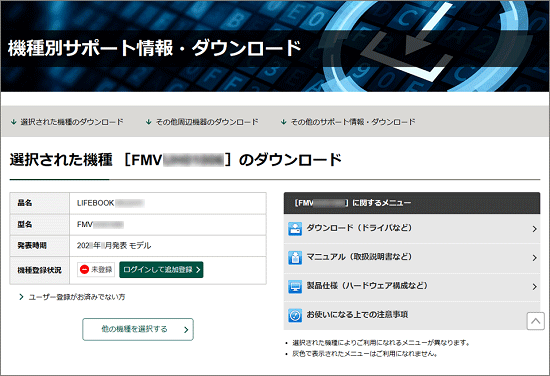Click arrow before その他周辺機器のダウンロード
The height and width of the screenshot is (376, 550).
pos(148,122)
